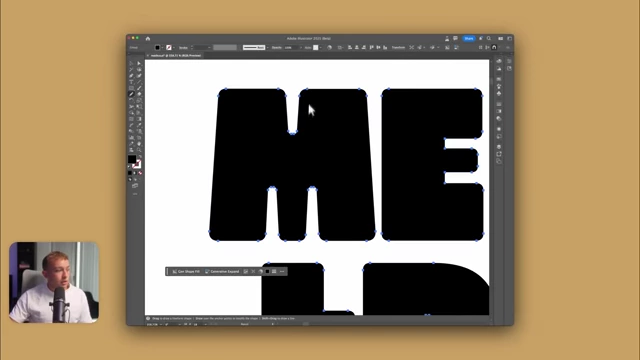
Task: Open the variable width profile dropdown
Action: (225, 47)
